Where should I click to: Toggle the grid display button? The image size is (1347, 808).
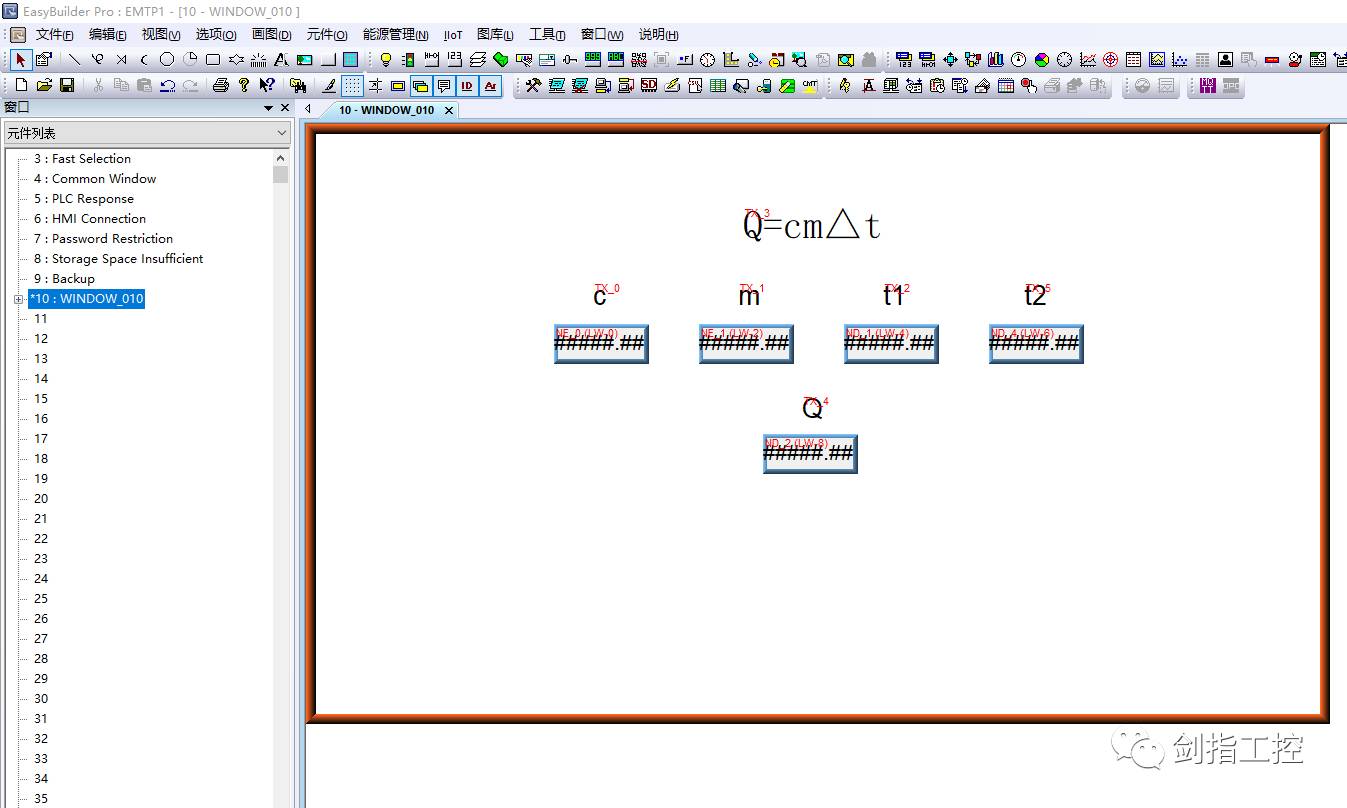352,86
